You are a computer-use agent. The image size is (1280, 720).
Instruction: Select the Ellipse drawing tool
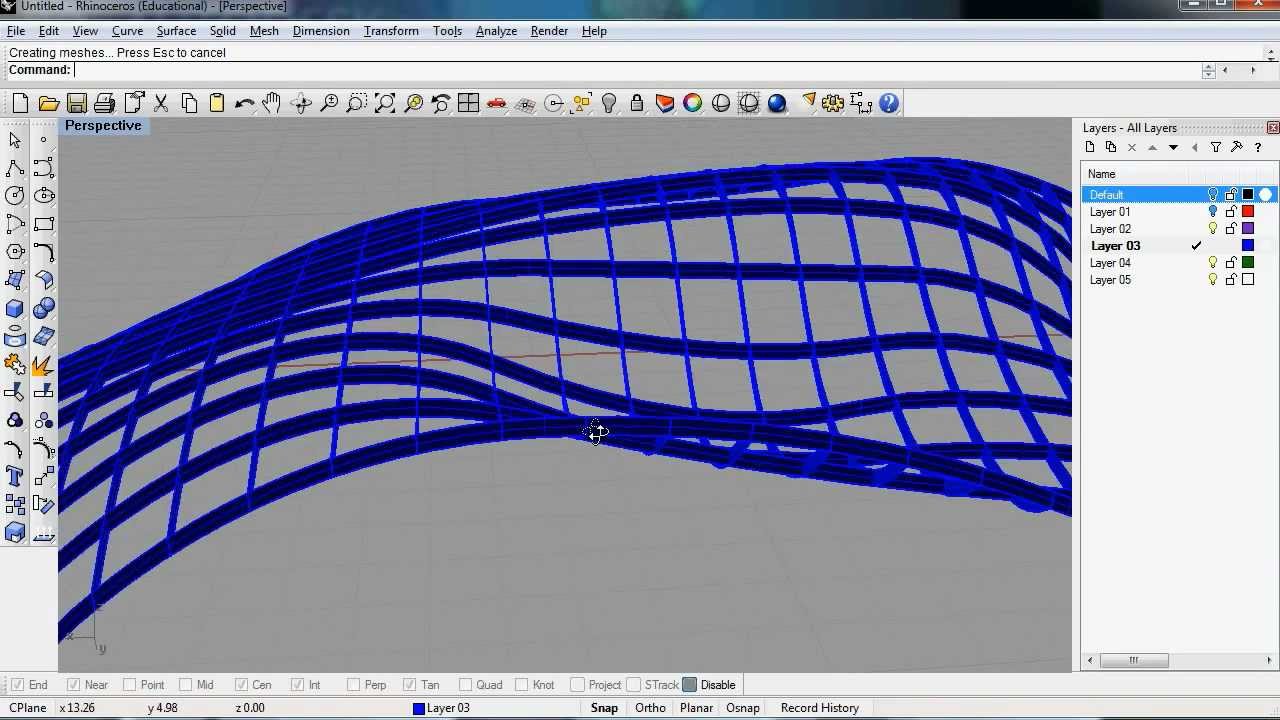(x=44, y=196)
